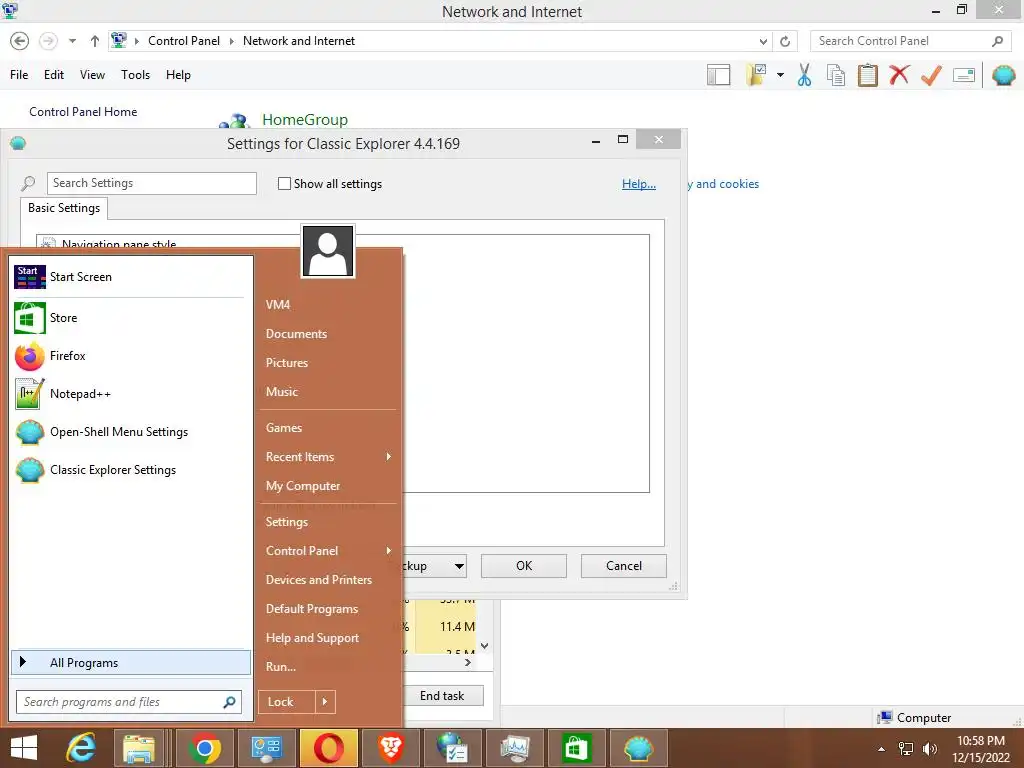Launch Internet Explorer from the taskbar

(x=81, y=748)
